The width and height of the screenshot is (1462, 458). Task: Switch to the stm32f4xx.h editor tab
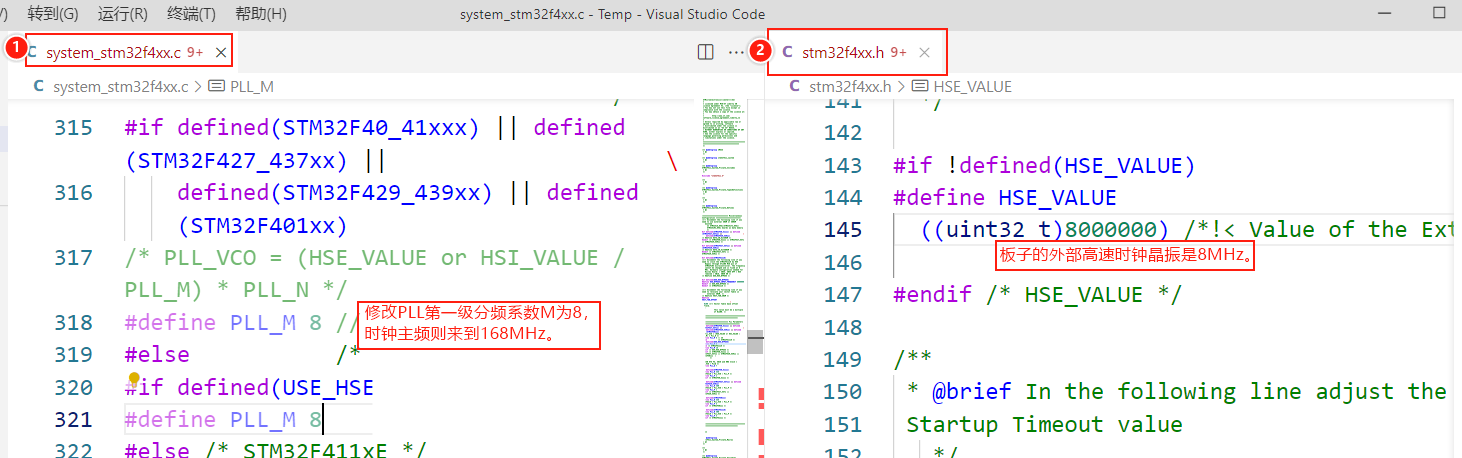pyautogui.click(x=842, y=52)
